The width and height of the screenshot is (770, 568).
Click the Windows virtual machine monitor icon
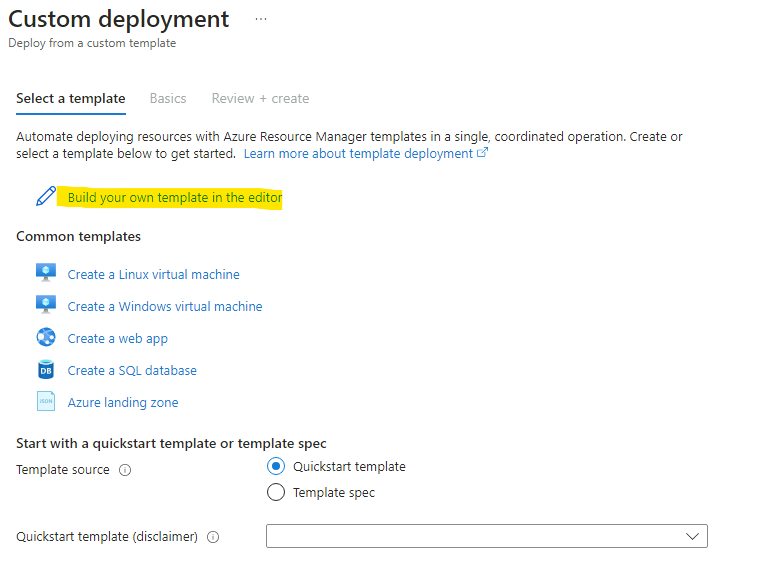tap(46, 304)
